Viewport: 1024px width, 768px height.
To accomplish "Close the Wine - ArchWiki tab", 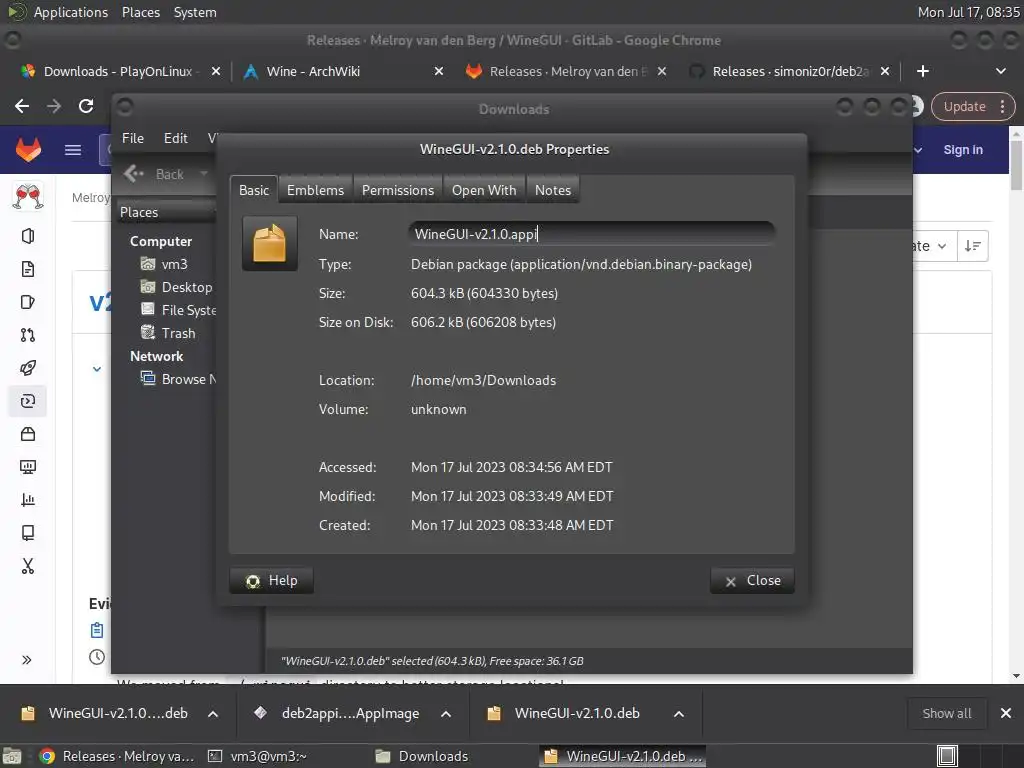I will click(439, 71).
